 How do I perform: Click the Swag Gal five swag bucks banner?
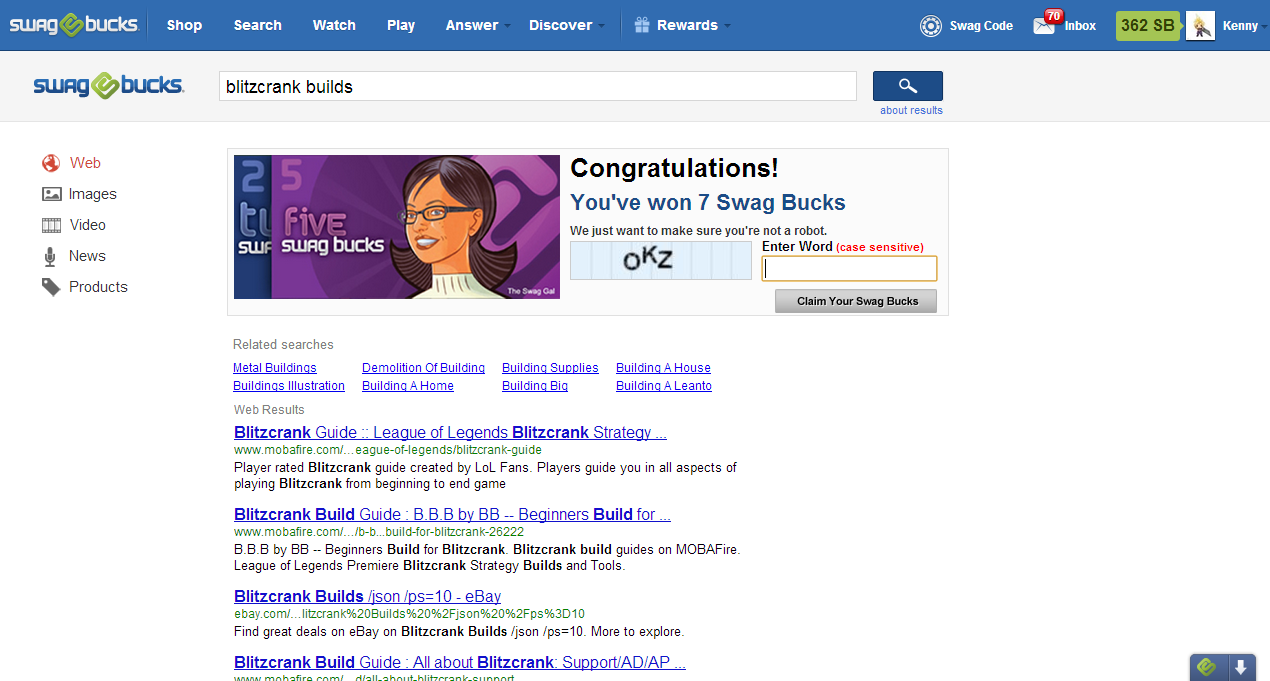pos(397,227)
